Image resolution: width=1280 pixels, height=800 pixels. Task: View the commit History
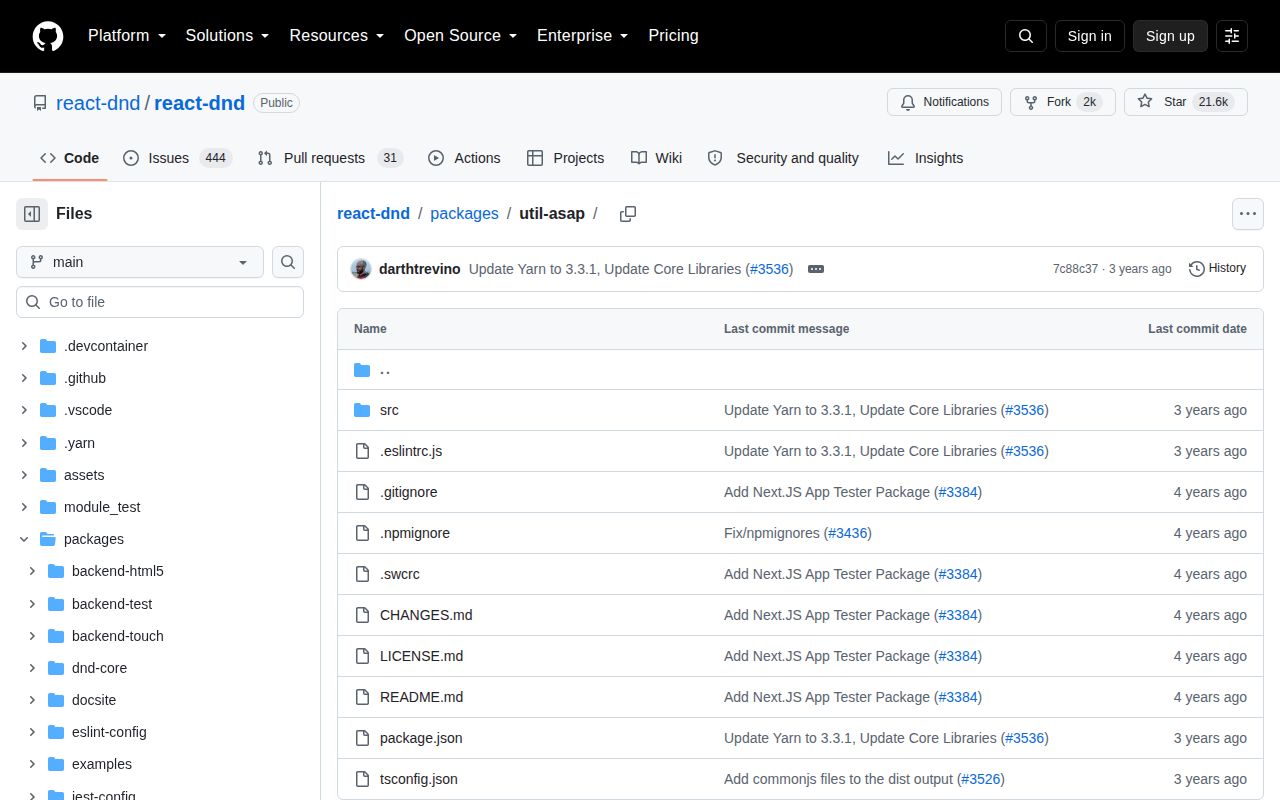pyautogui.click(x=1218, y=268)
